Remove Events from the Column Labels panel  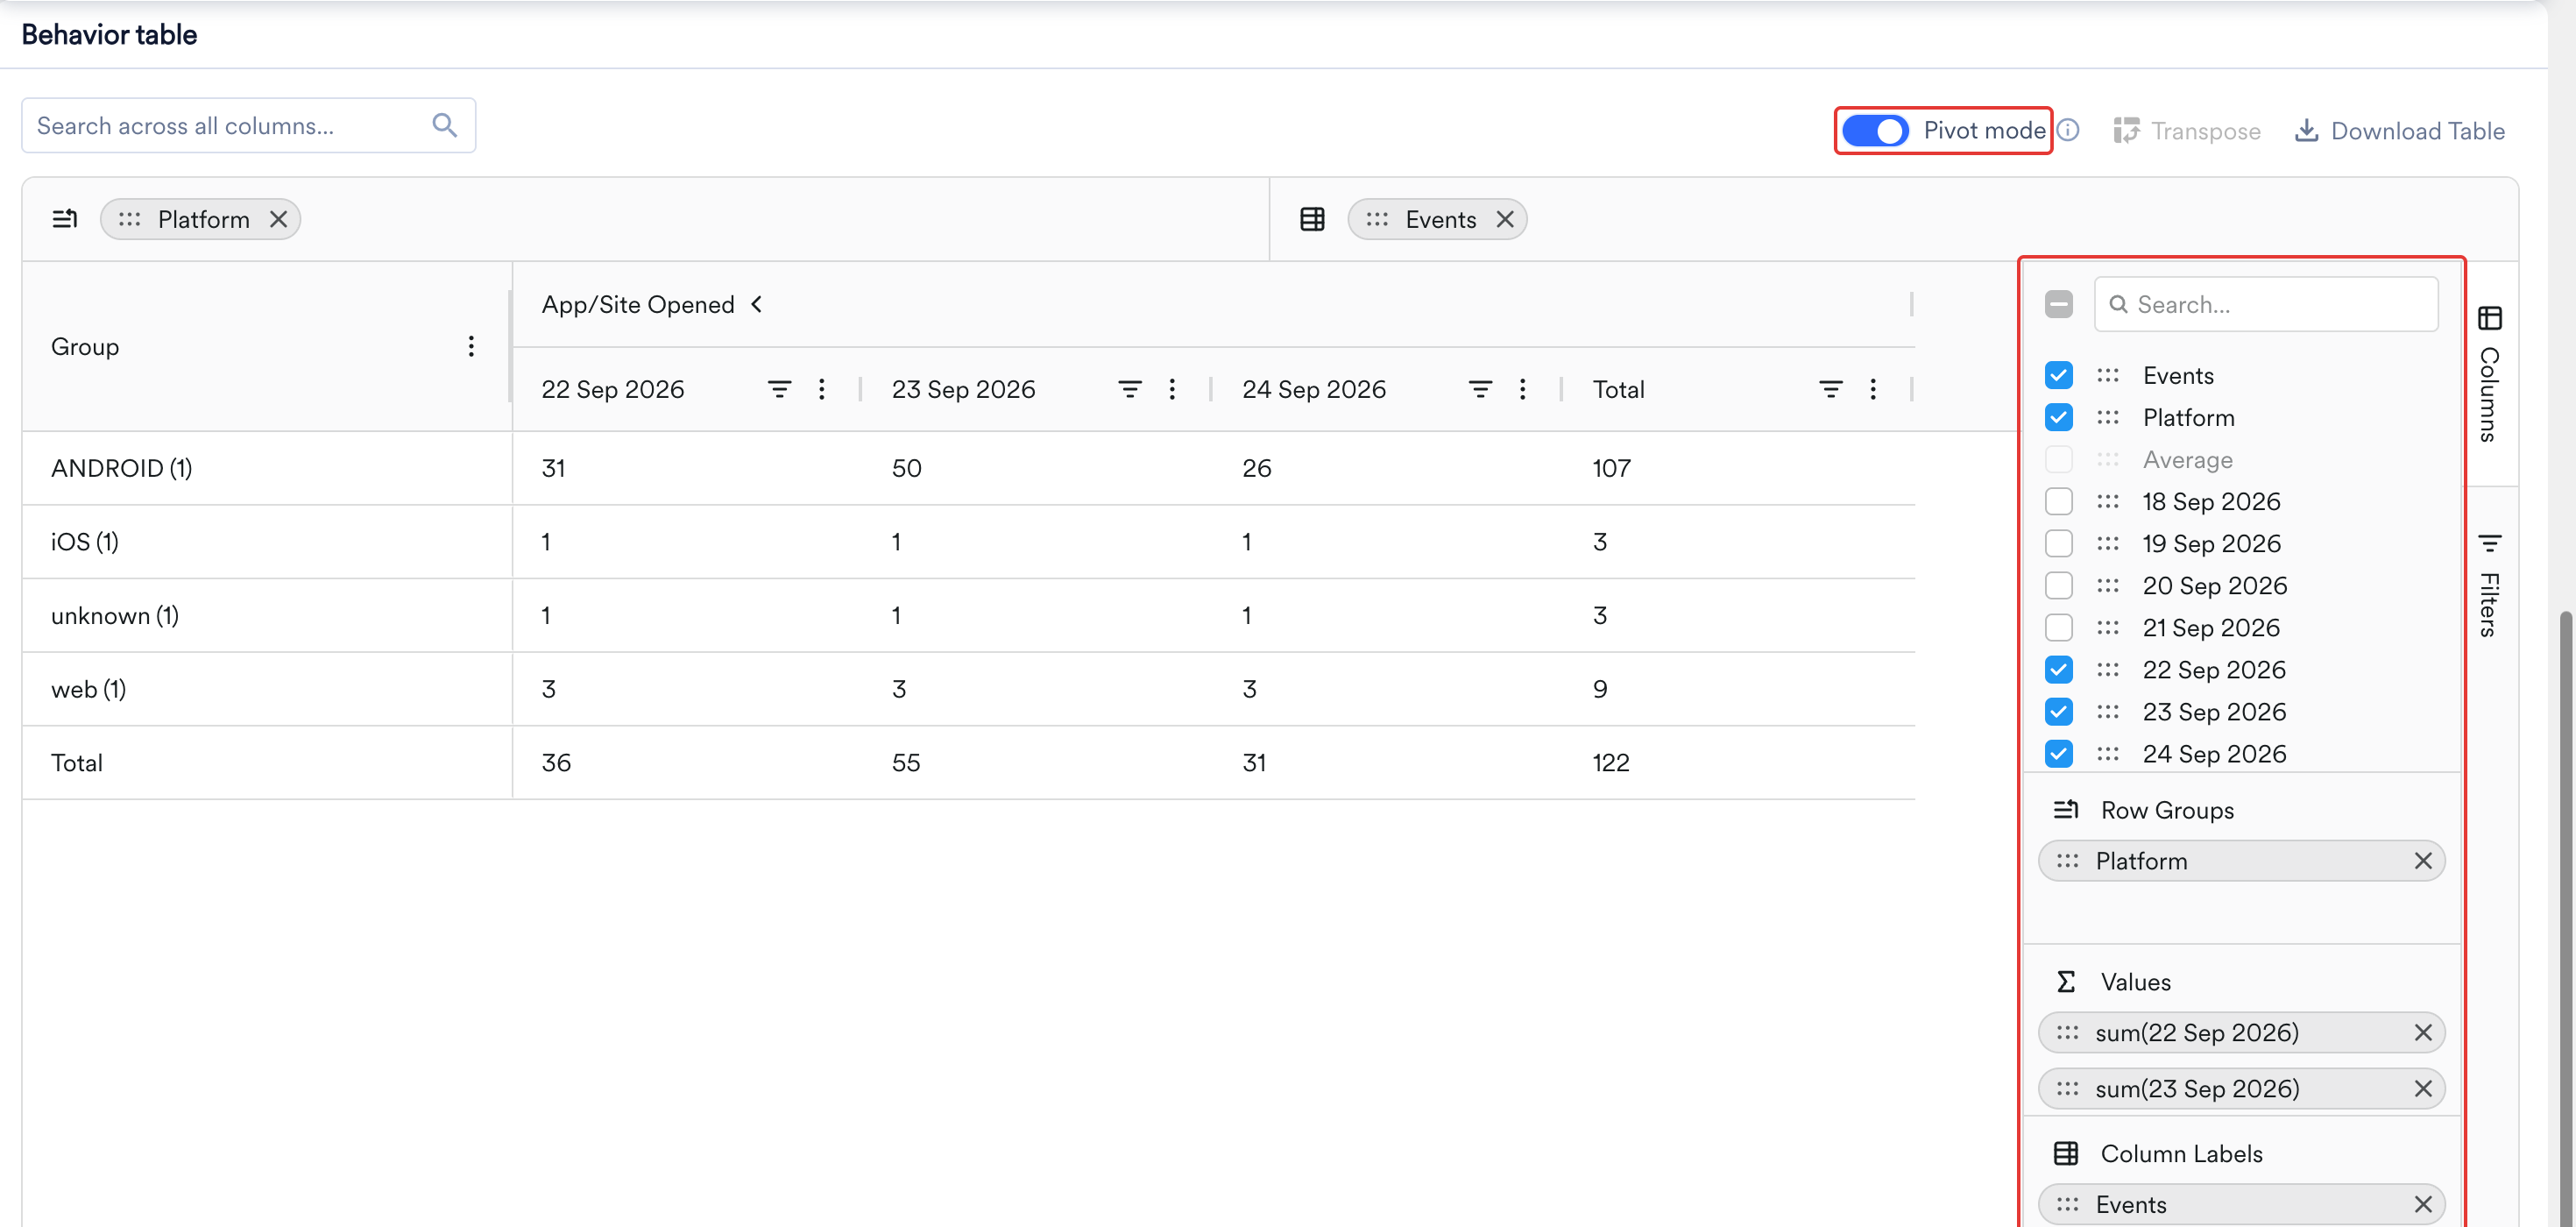[2423, 1205]
